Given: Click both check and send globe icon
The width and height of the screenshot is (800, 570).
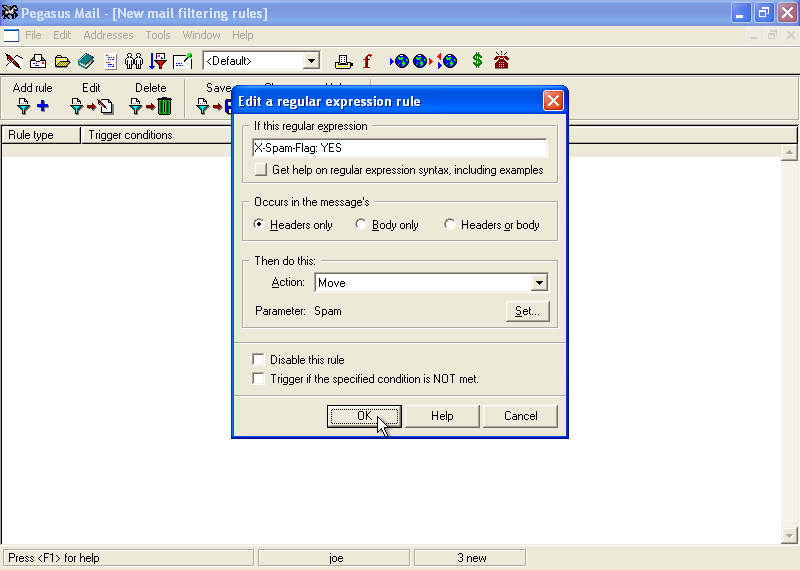Looking at the screenshot, I should 447,61.
